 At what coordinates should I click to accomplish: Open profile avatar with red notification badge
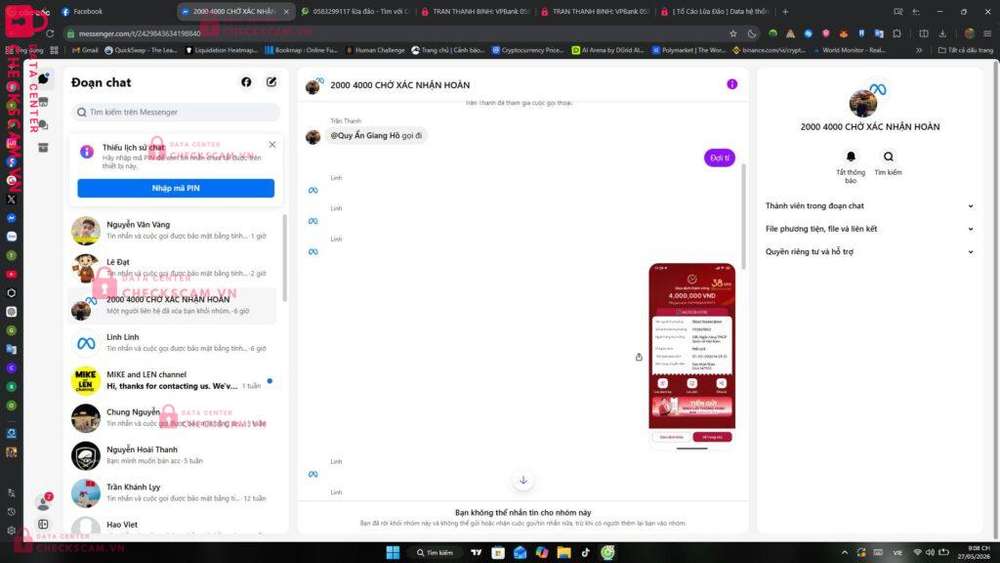[x=43, y=502]
